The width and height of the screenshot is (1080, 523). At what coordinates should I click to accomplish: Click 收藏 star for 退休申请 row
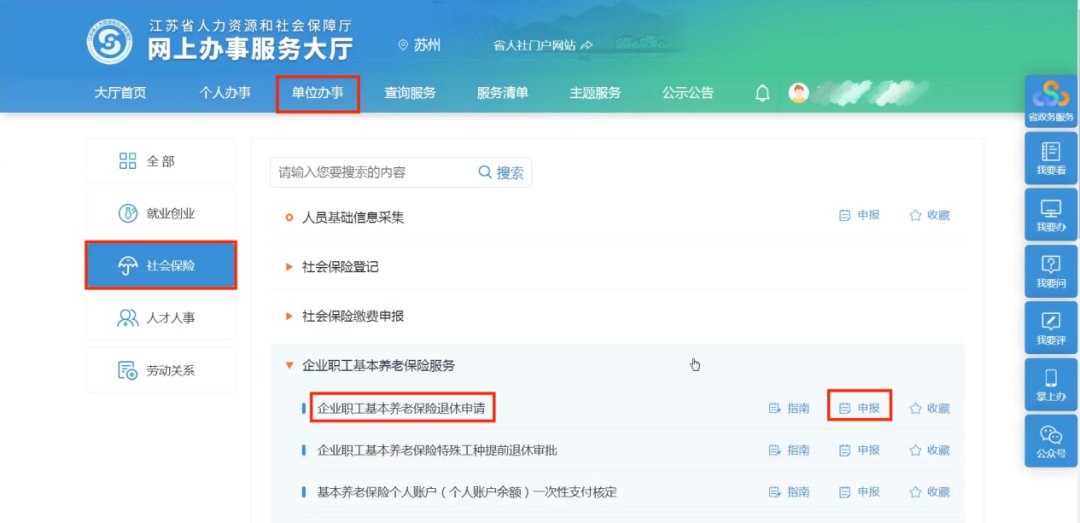coord(929,409)
